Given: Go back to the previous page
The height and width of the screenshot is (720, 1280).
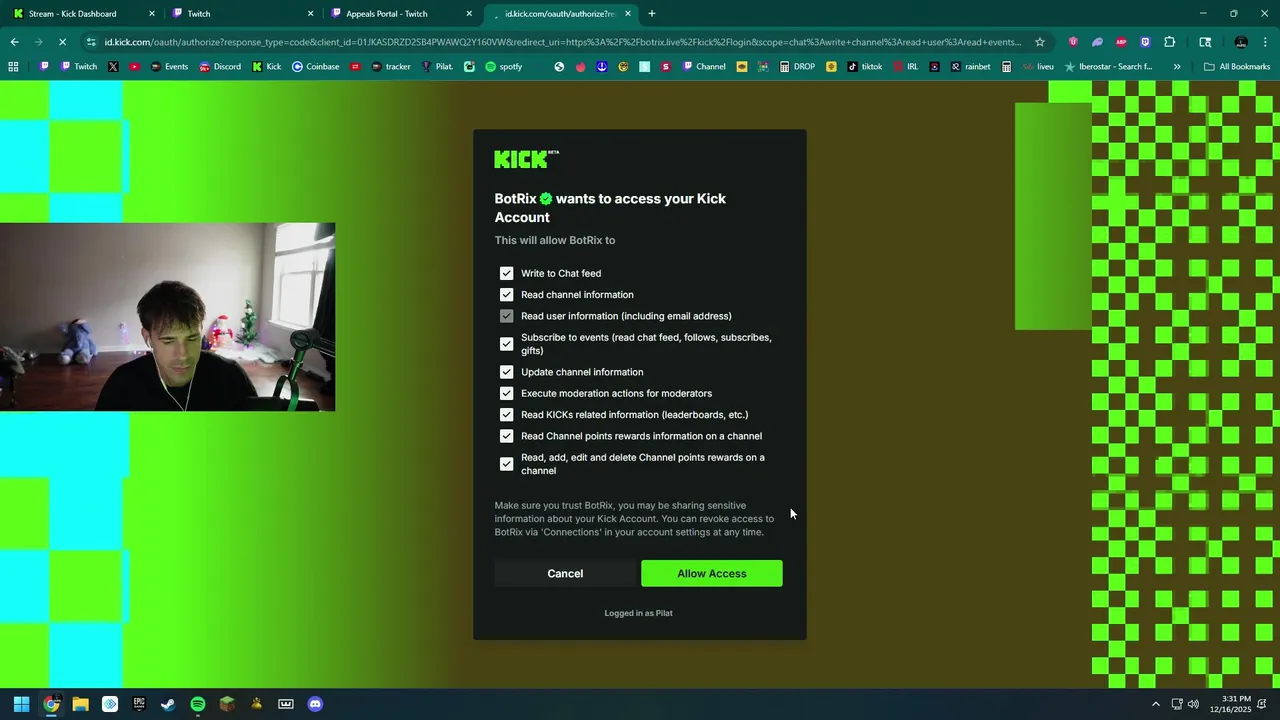Looking at the screenshot, I should click(15, 42).
